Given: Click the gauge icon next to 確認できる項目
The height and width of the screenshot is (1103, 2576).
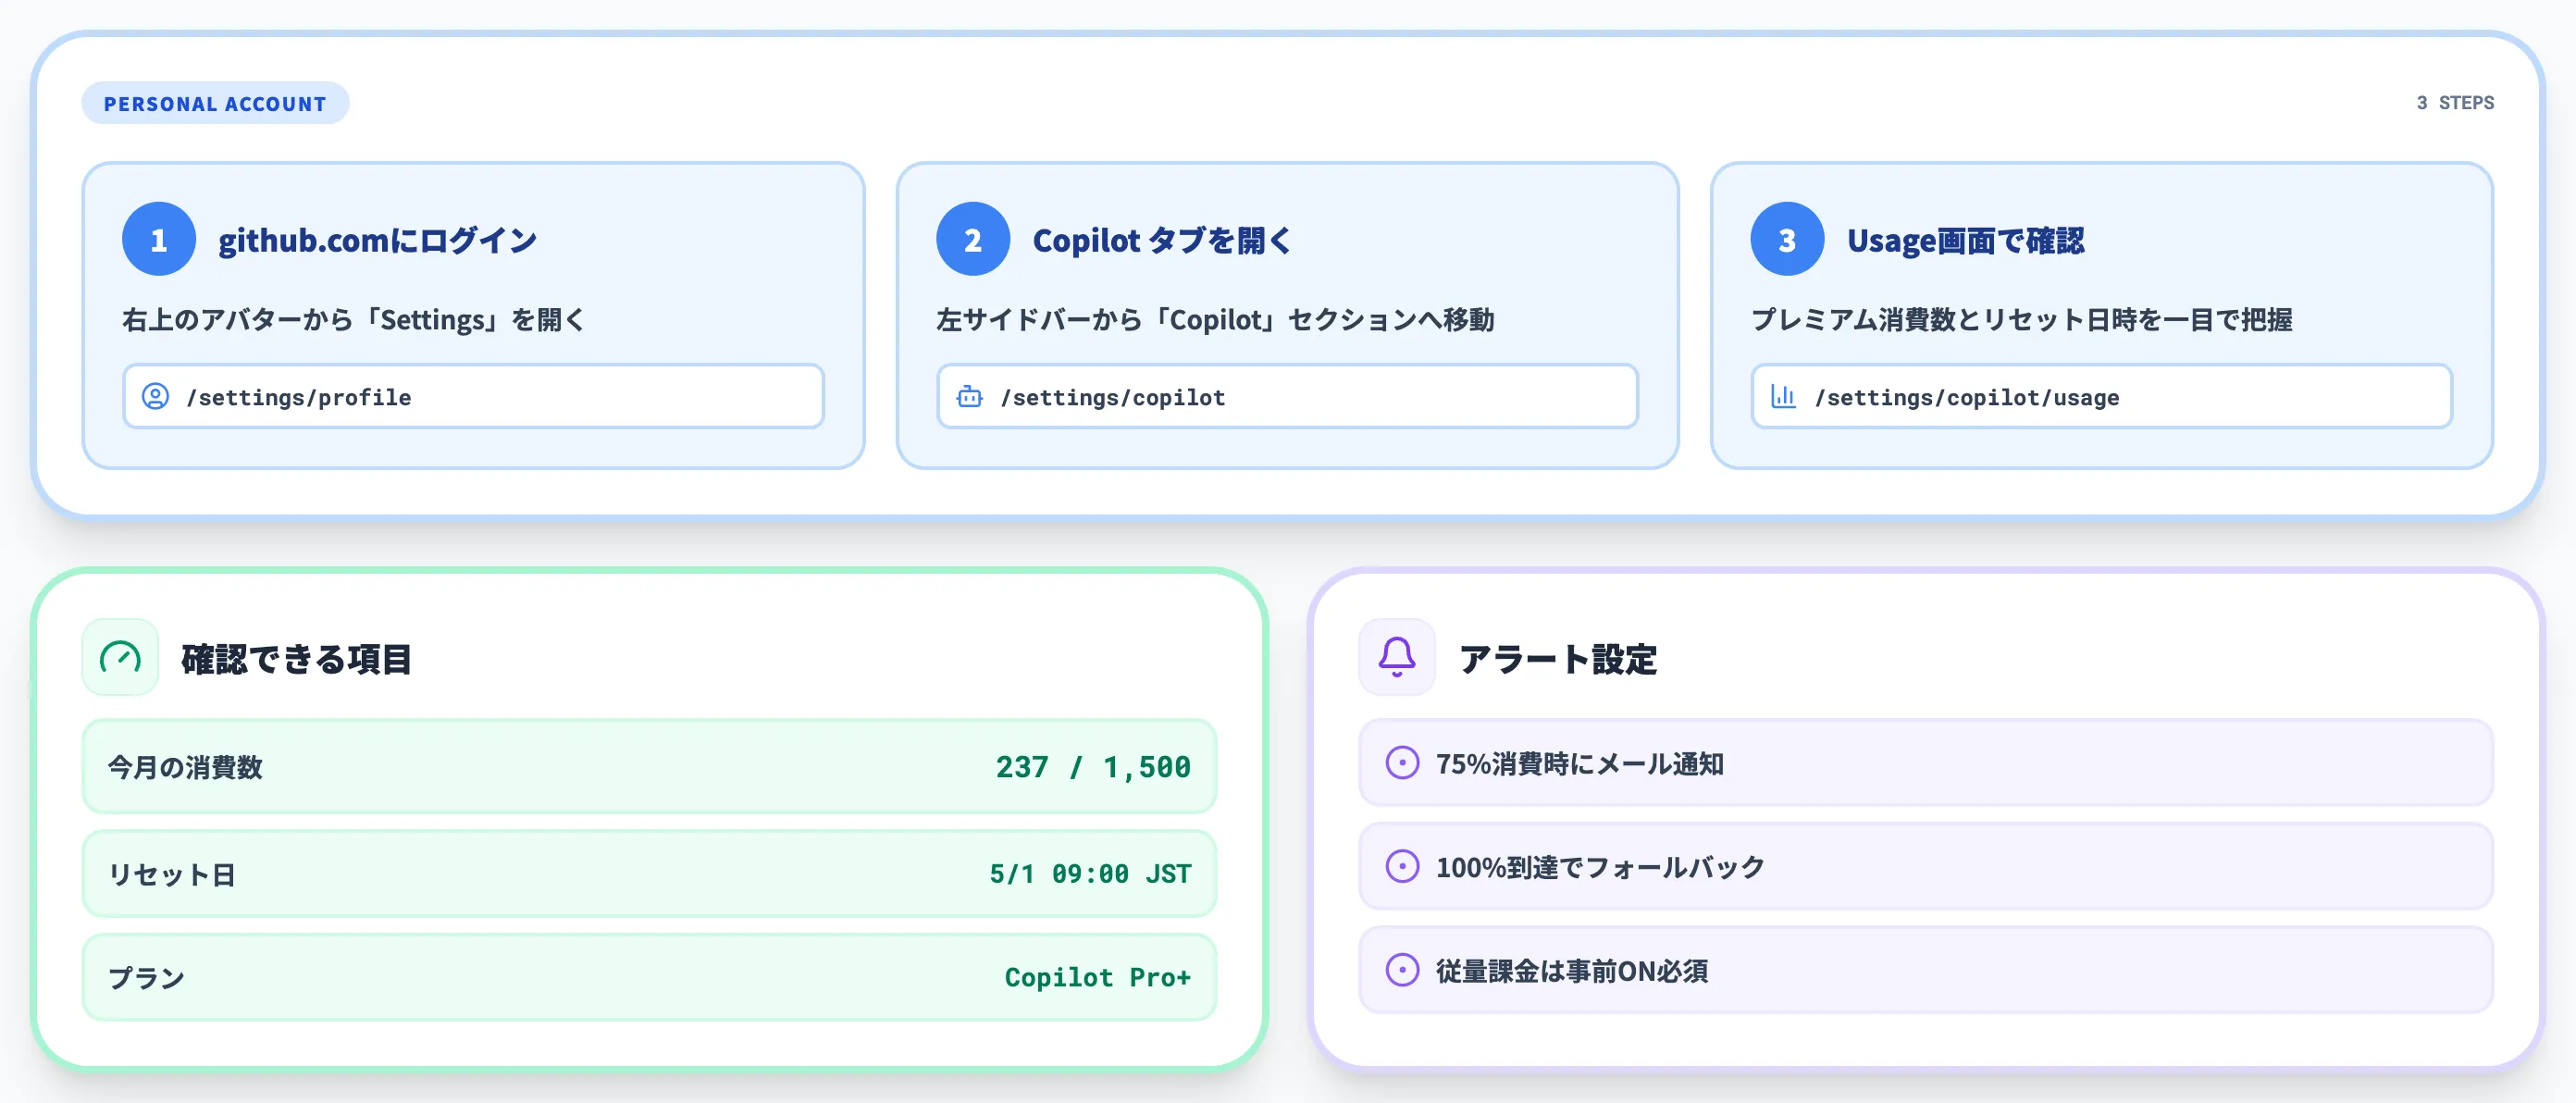Looking at the screenshot, I should (120, 657).
